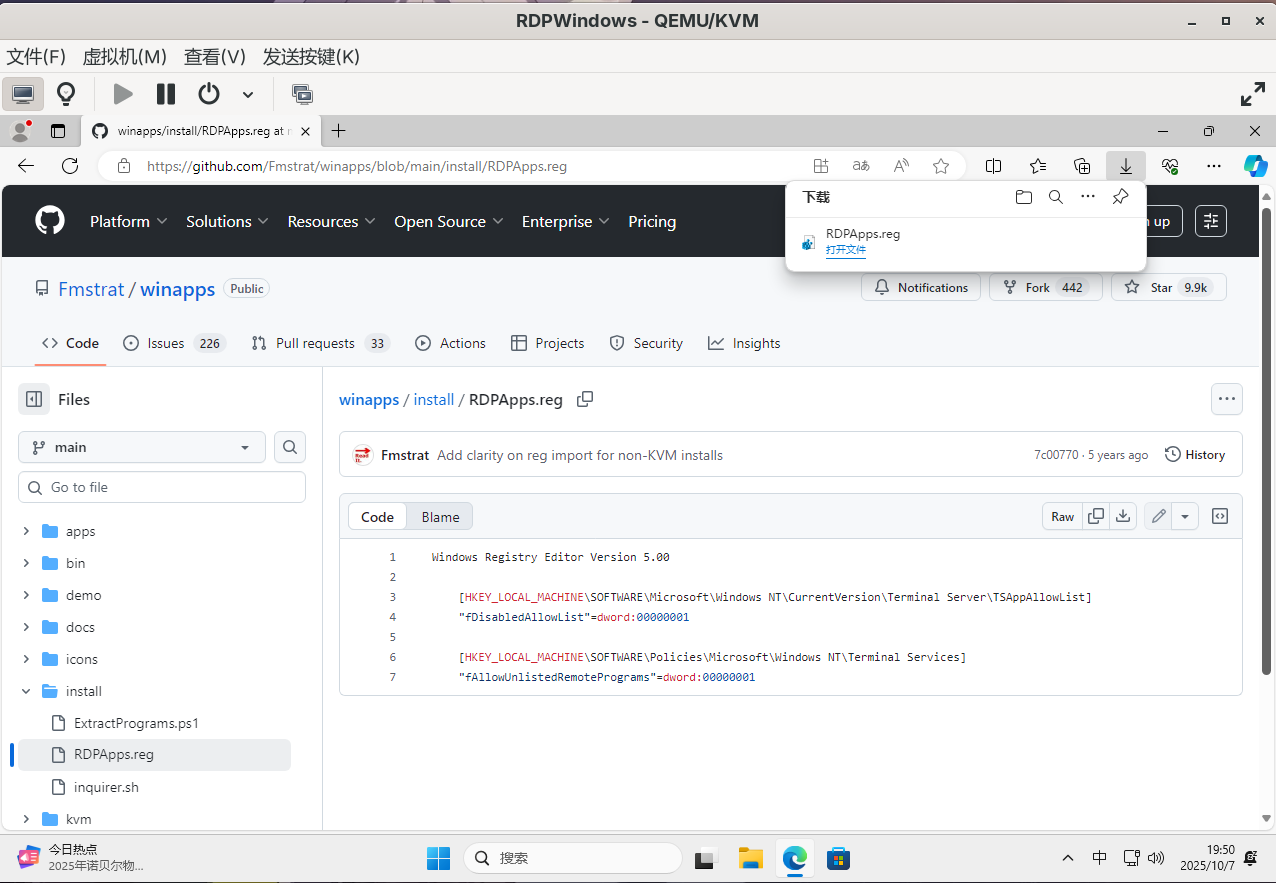Screen dimensions: 1276x883
Task: Click 打开文件 link for RDPApps.reg
Action: click(x=845, y=250)
